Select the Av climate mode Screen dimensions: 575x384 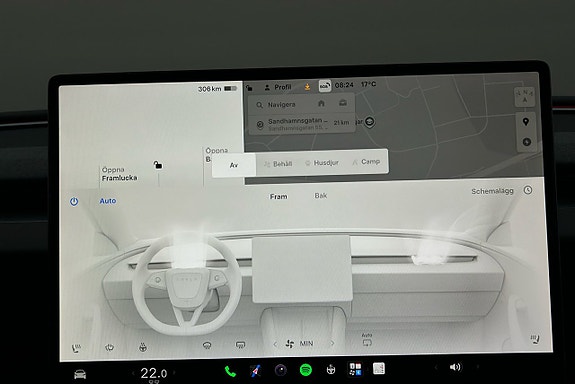(x=234, y=165)
